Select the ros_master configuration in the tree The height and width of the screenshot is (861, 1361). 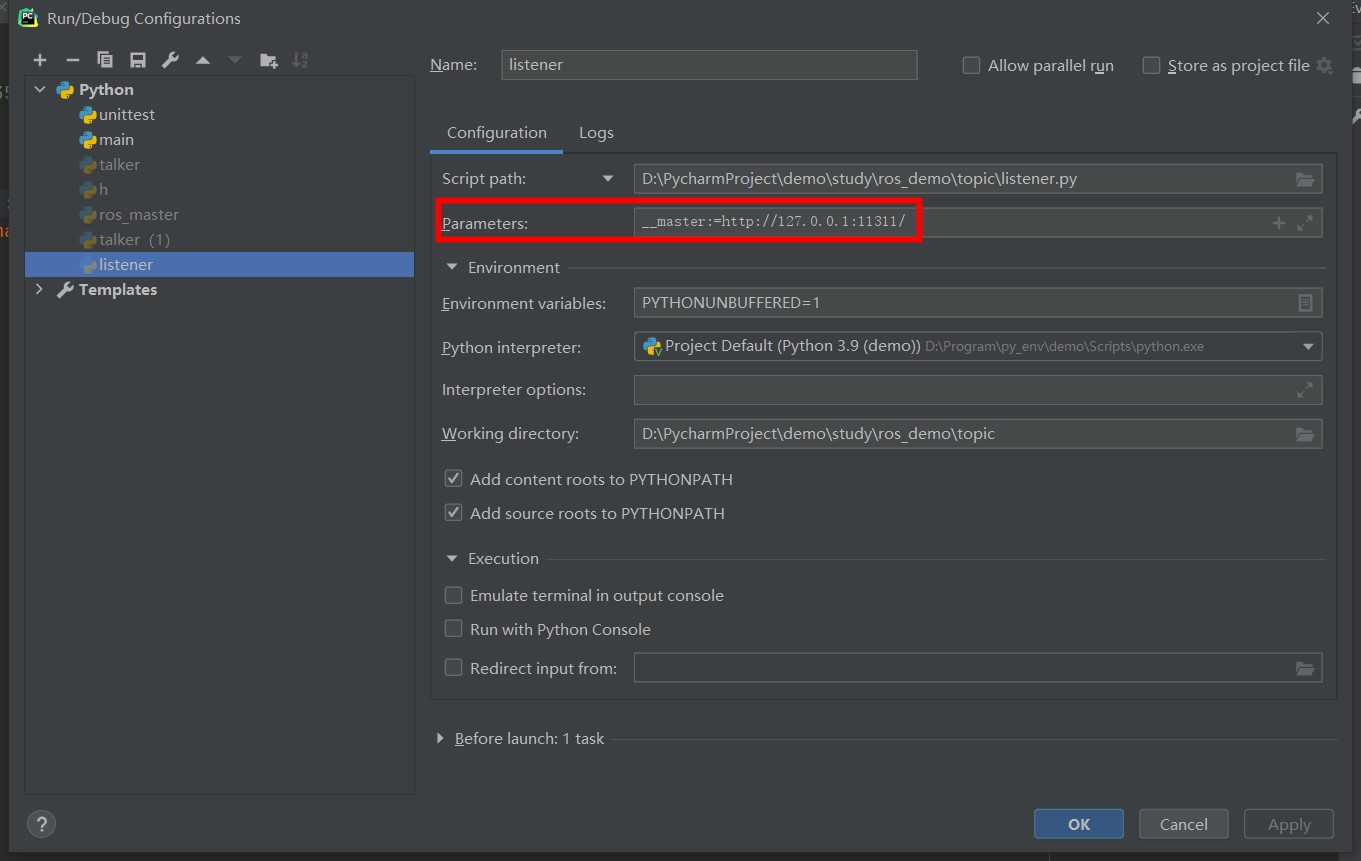pyautogui.click(x=138, y=215)
